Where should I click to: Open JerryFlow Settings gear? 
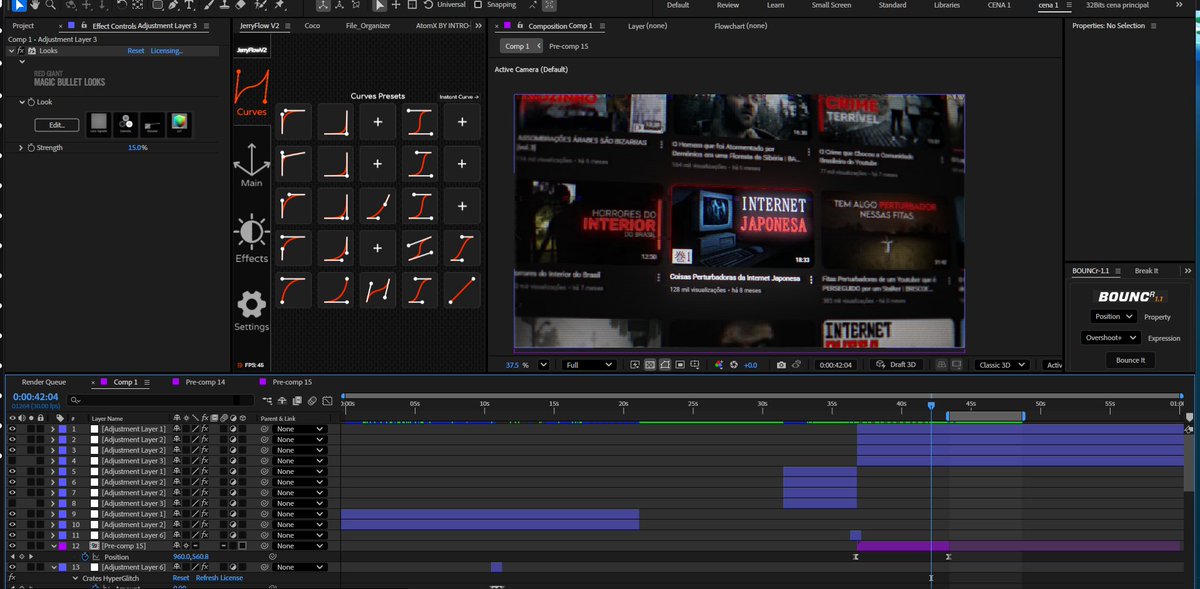tap(251, 311)
